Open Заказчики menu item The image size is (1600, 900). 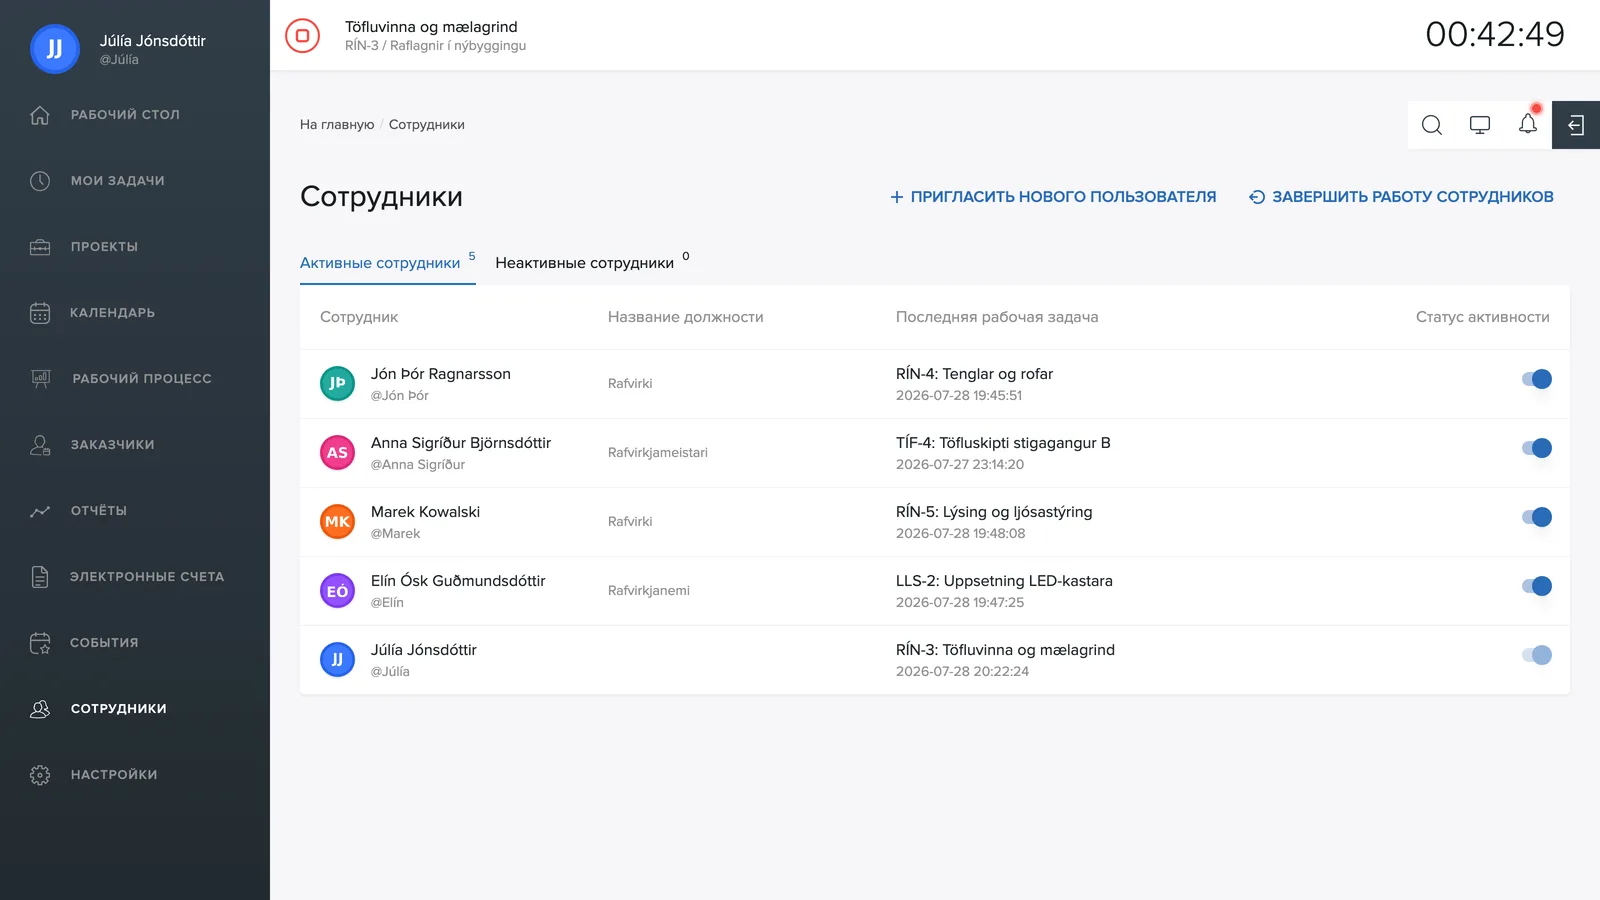pyautogui.click(x=112, y=445)
